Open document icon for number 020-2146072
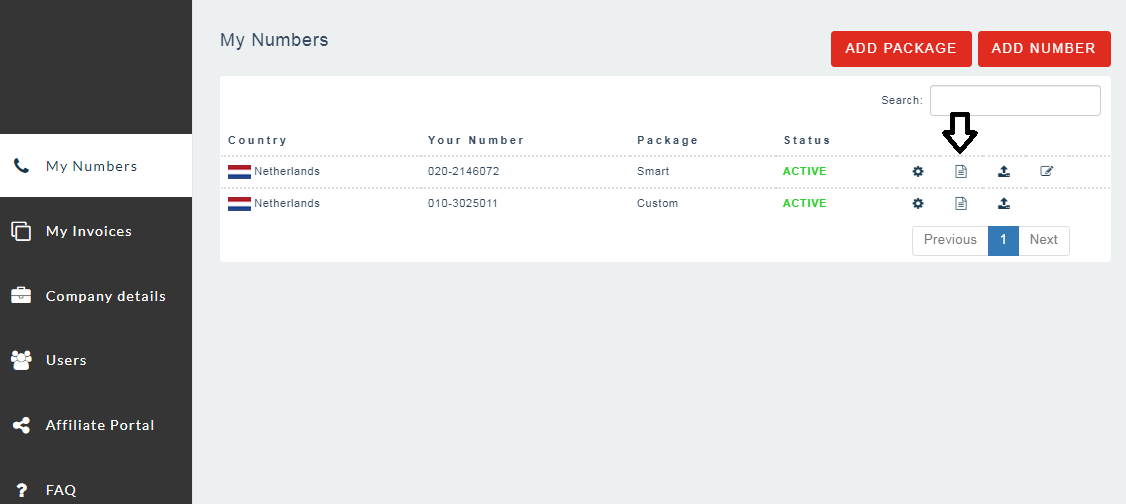The width and height of the screenshot is (1126, 504). click(961, 171)
